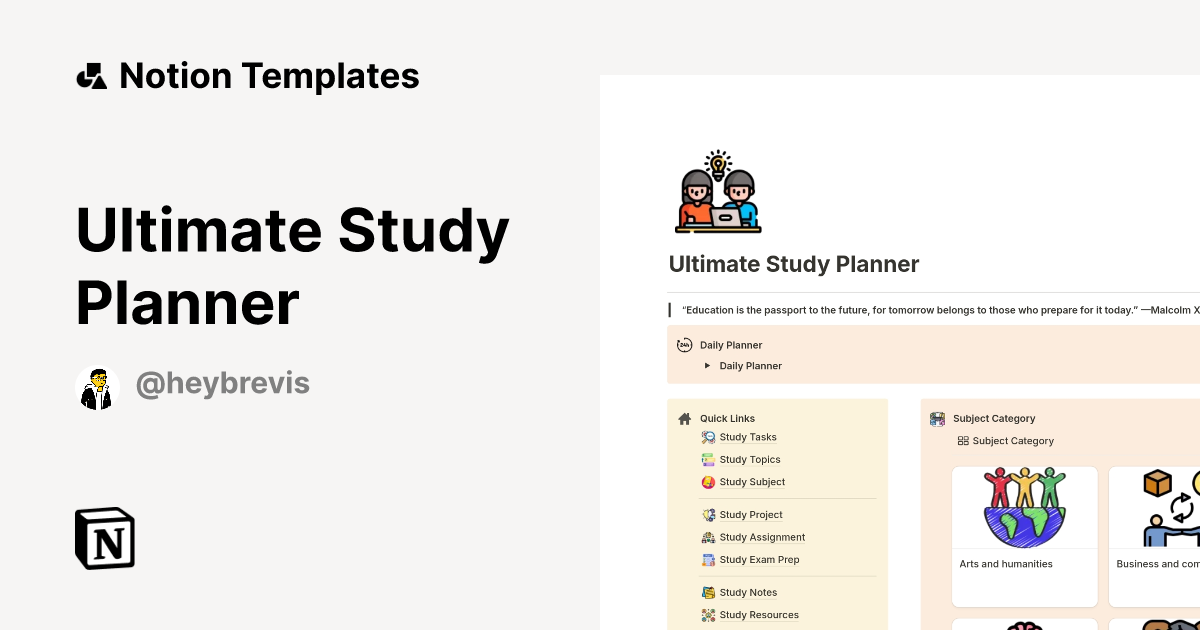The width and height of the screenshot is (1200, 630).
Task: Click the Study Subject icon
Action: [x=706, y=481]
